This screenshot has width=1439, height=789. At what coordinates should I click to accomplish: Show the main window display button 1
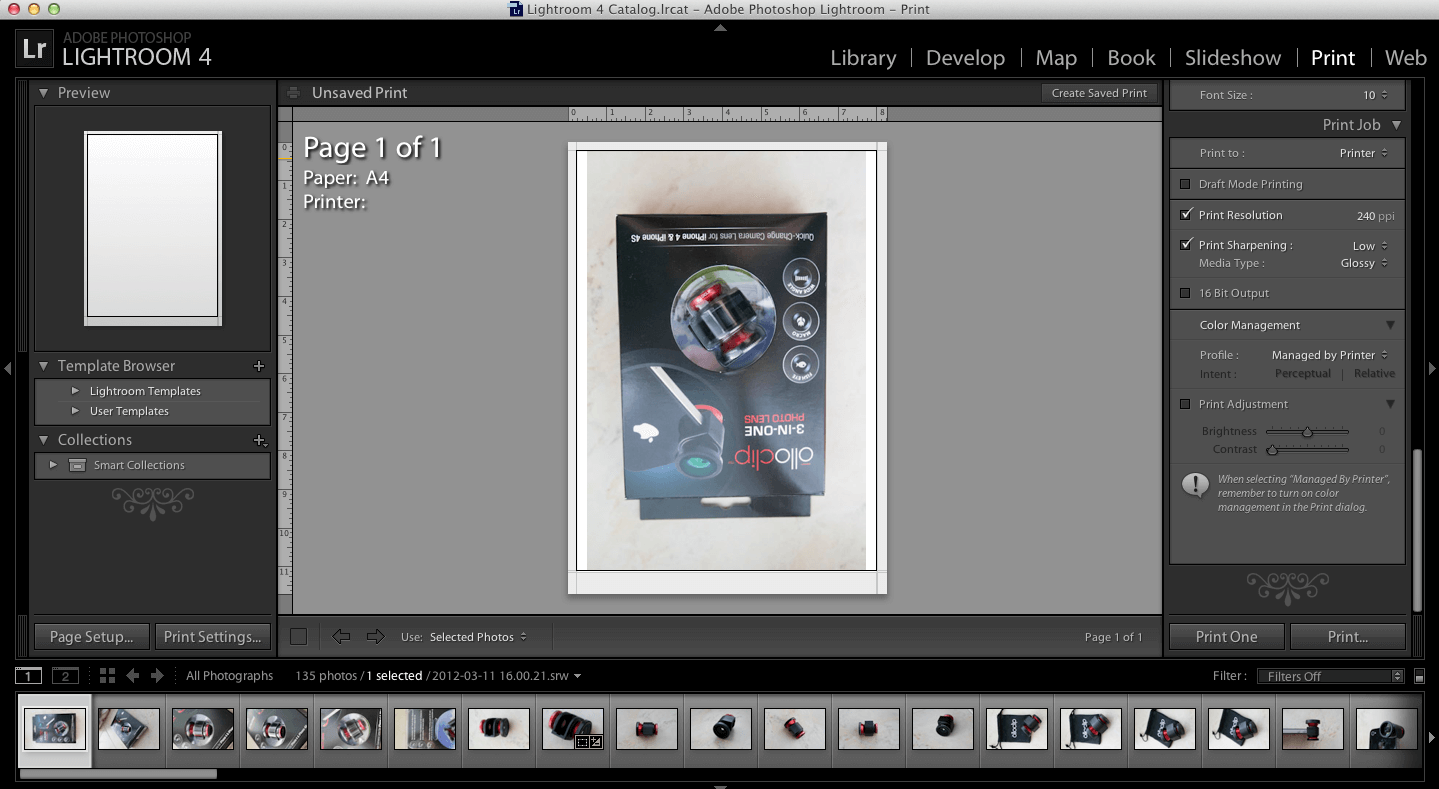pos(29,676)
